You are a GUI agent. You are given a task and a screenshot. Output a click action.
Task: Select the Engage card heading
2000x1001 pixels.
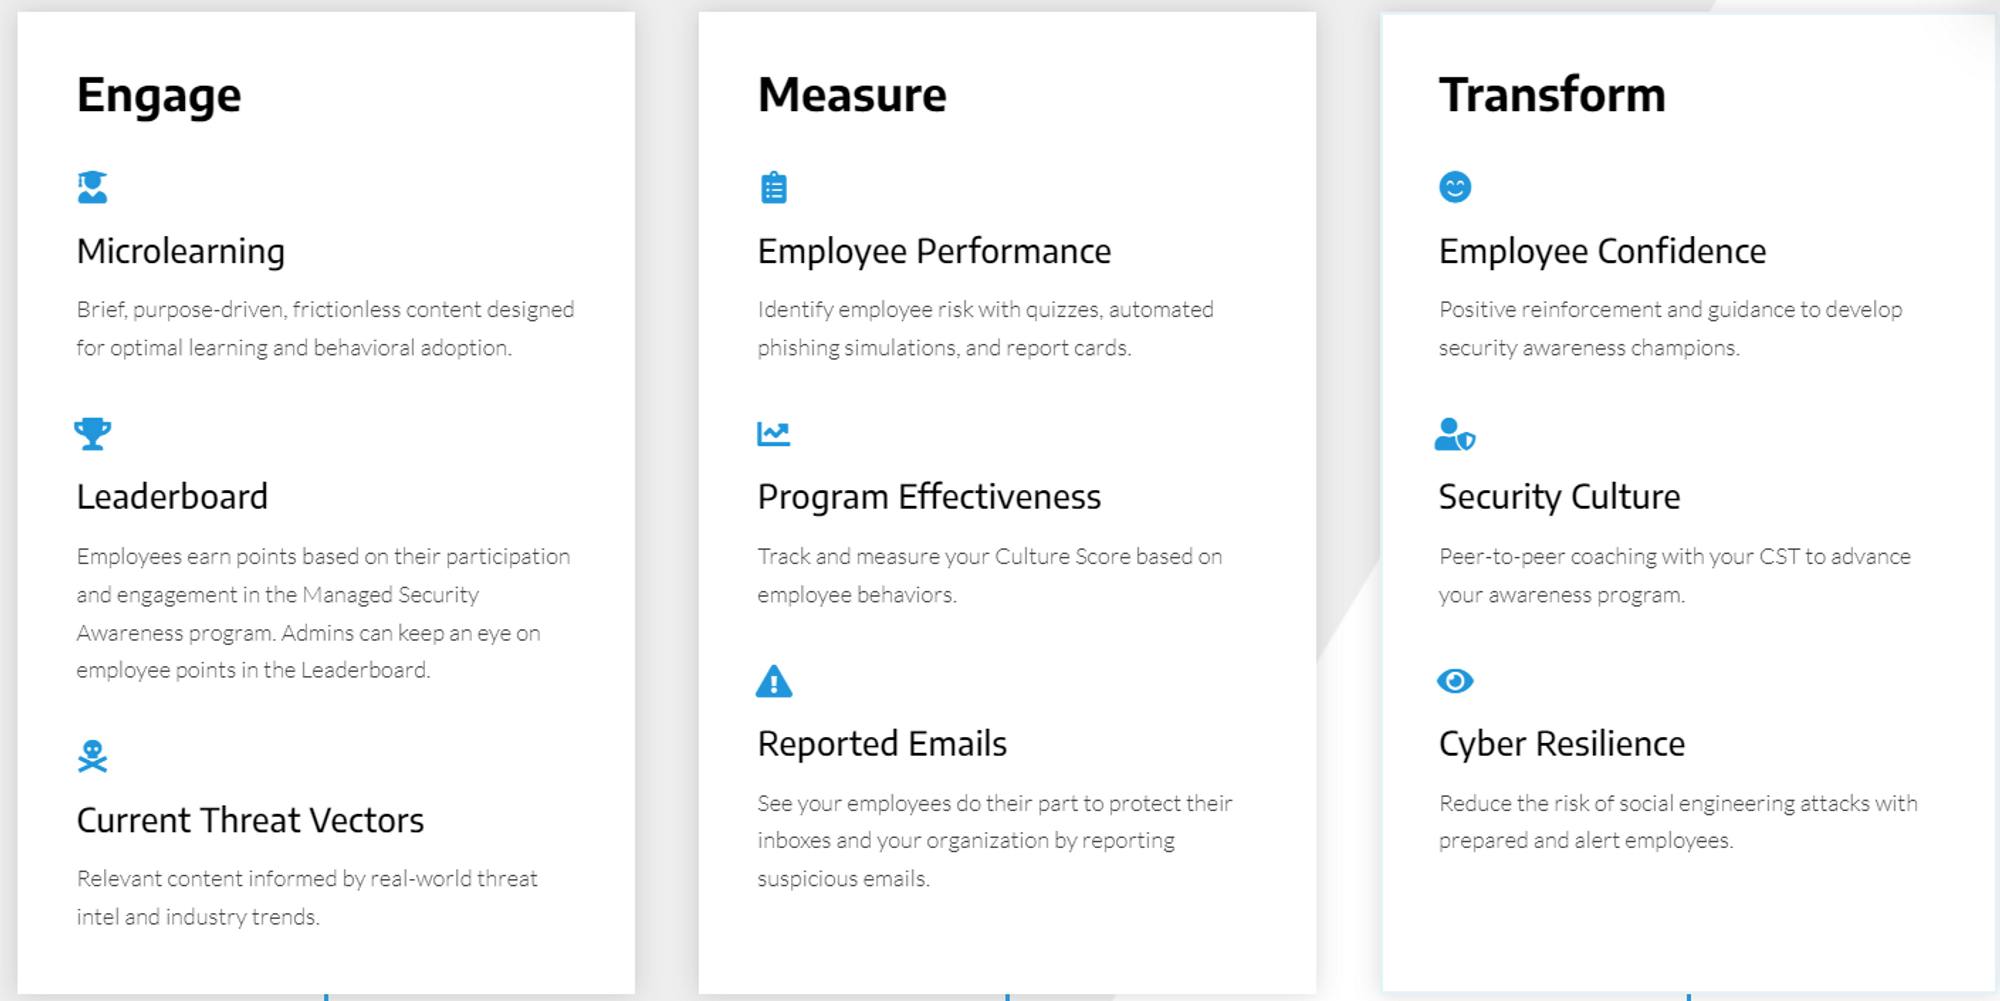159,96
